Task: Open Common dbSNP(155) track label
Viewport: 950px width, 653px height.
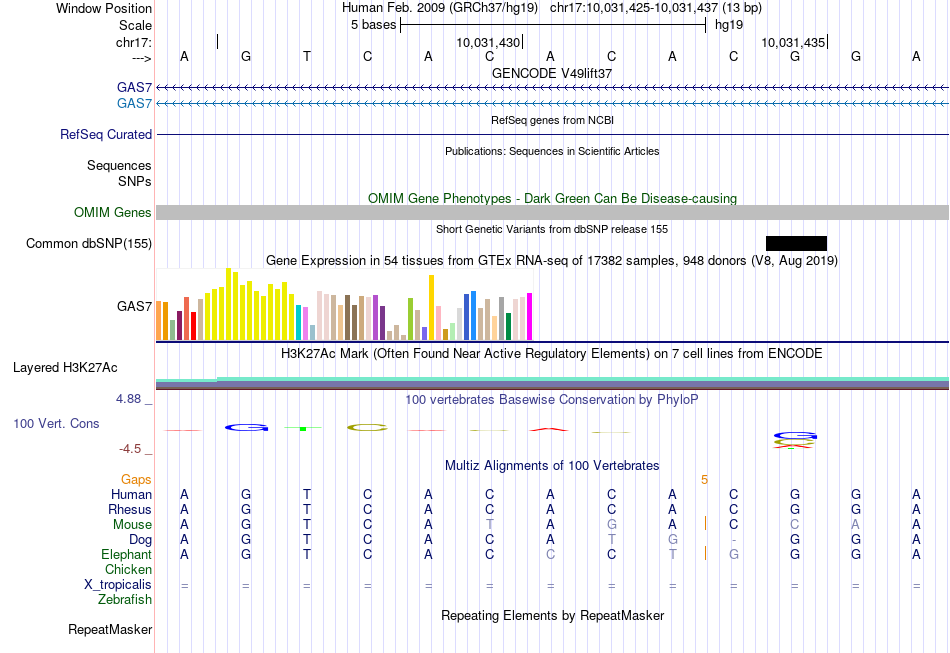Action: tap(89, 244)
